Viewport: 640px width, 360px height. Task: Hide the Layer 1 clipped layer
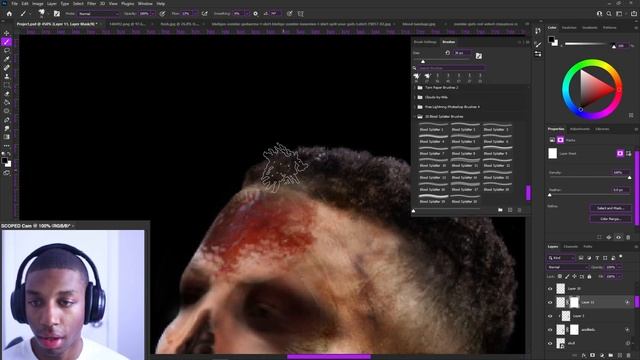(550, 316)
